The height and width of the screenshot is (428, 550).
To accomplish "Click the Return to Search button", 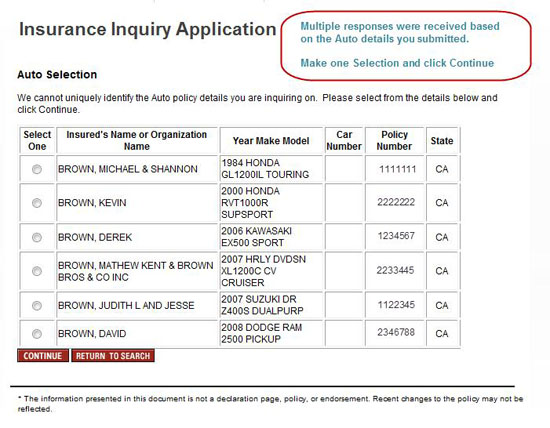I will point(113,356).
